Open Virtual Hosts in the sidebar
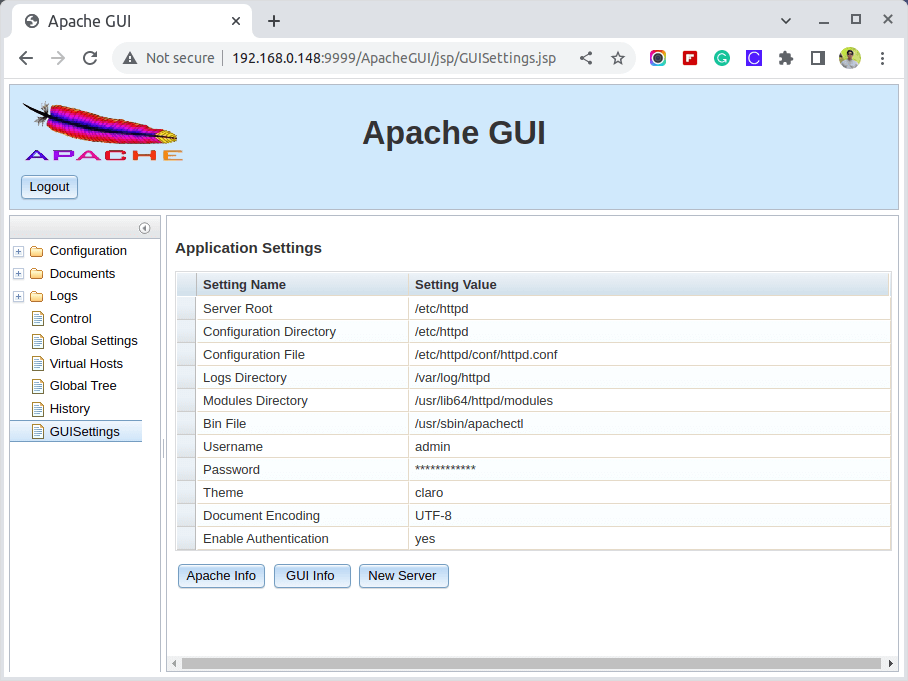 pyautogui.click(x=86, y=363)
